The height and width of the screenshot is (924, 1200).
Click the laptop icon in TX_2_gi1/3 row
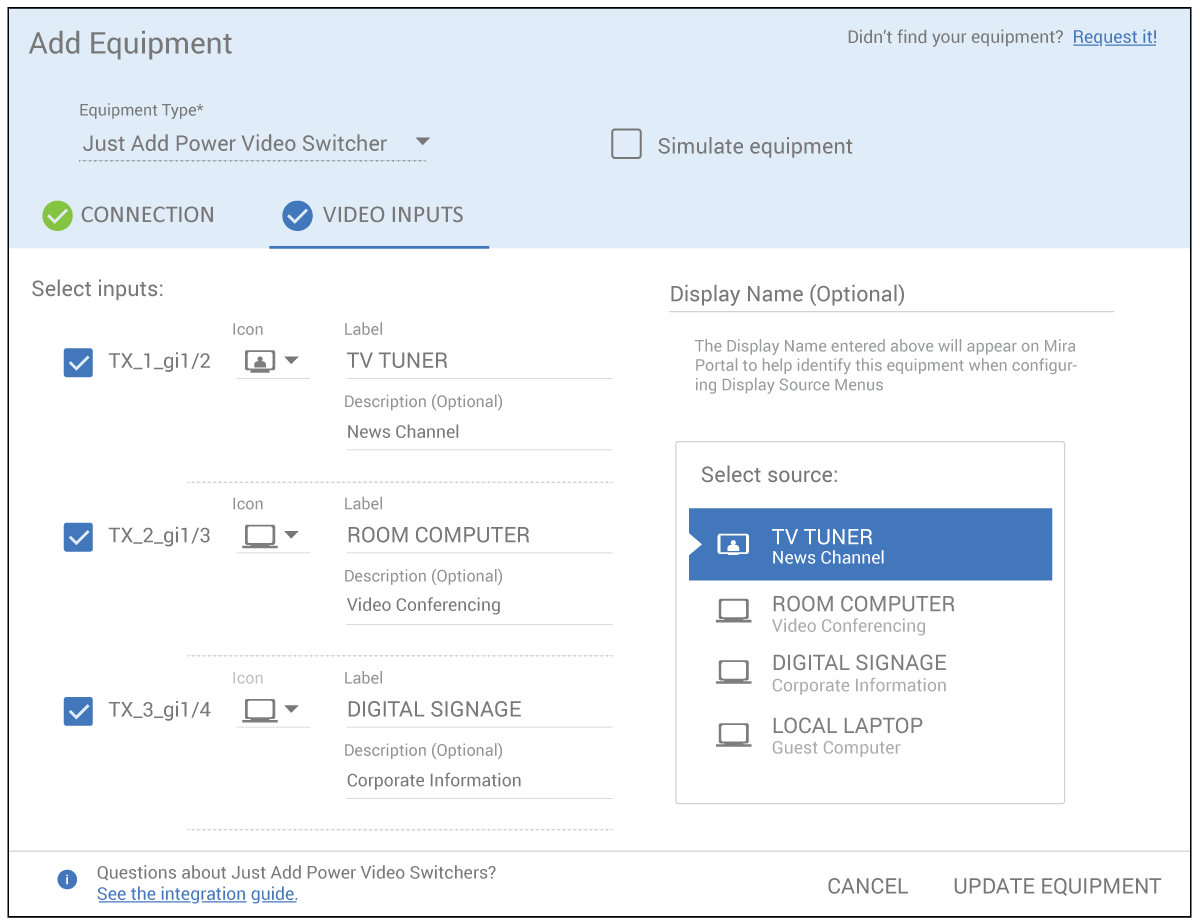[260, 536]
